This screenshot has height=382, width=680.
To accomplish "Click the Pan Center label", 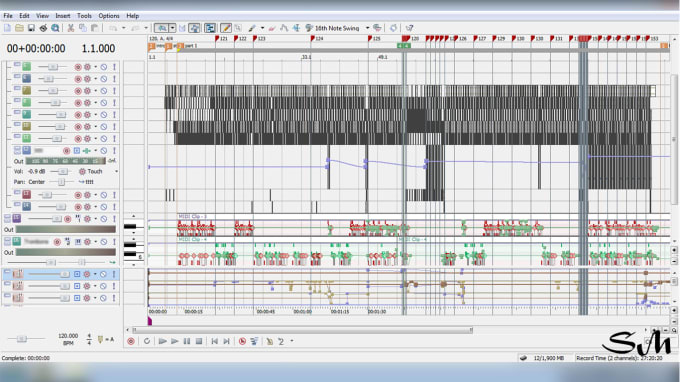I will click(29, 182).
